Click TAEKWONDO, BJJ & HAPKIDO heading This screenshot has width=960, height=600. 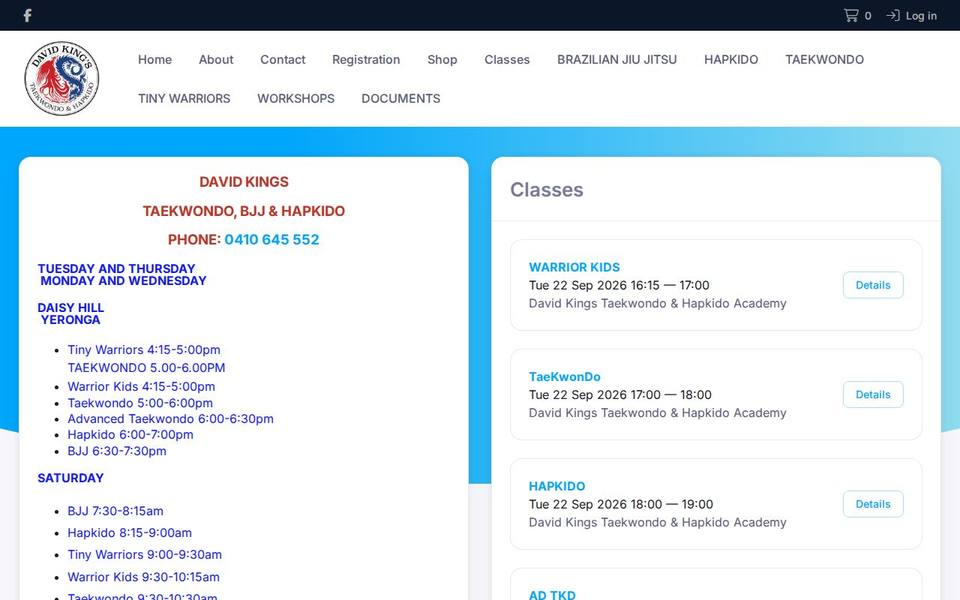(x=244, y=211)
